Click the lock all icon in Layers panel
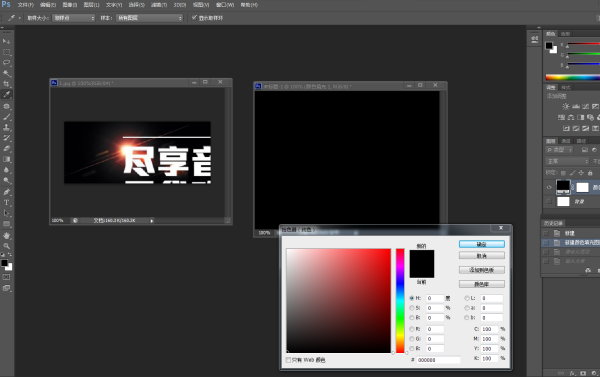The width and height of the screenshot is (600, 377). [590, 173]
